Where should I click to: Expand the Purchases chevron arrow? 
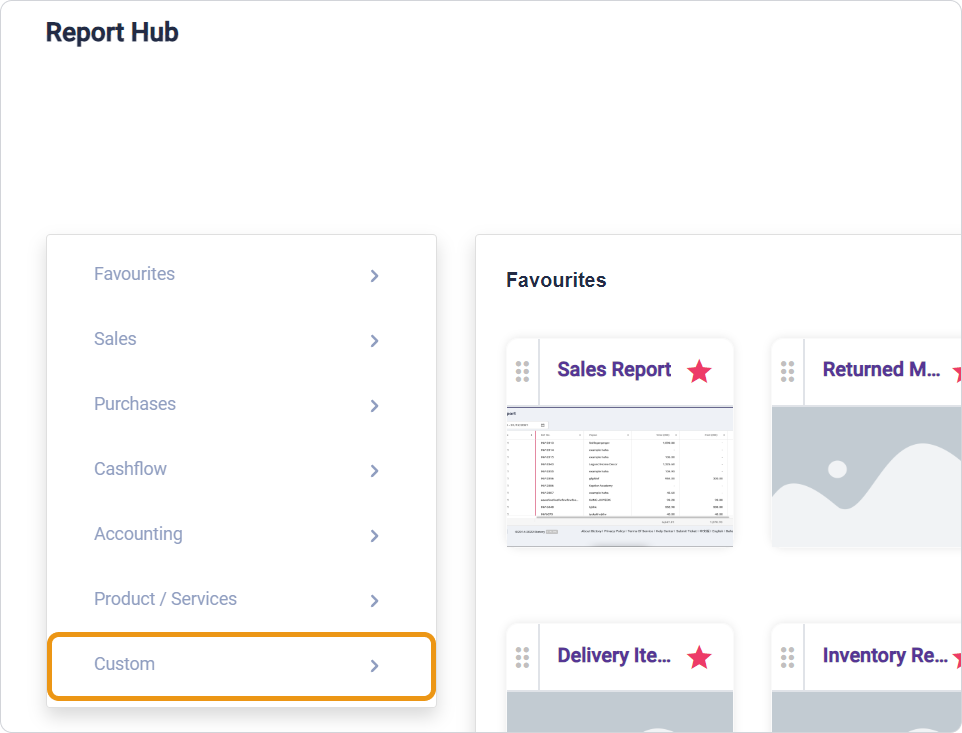[x=374, y=406]
